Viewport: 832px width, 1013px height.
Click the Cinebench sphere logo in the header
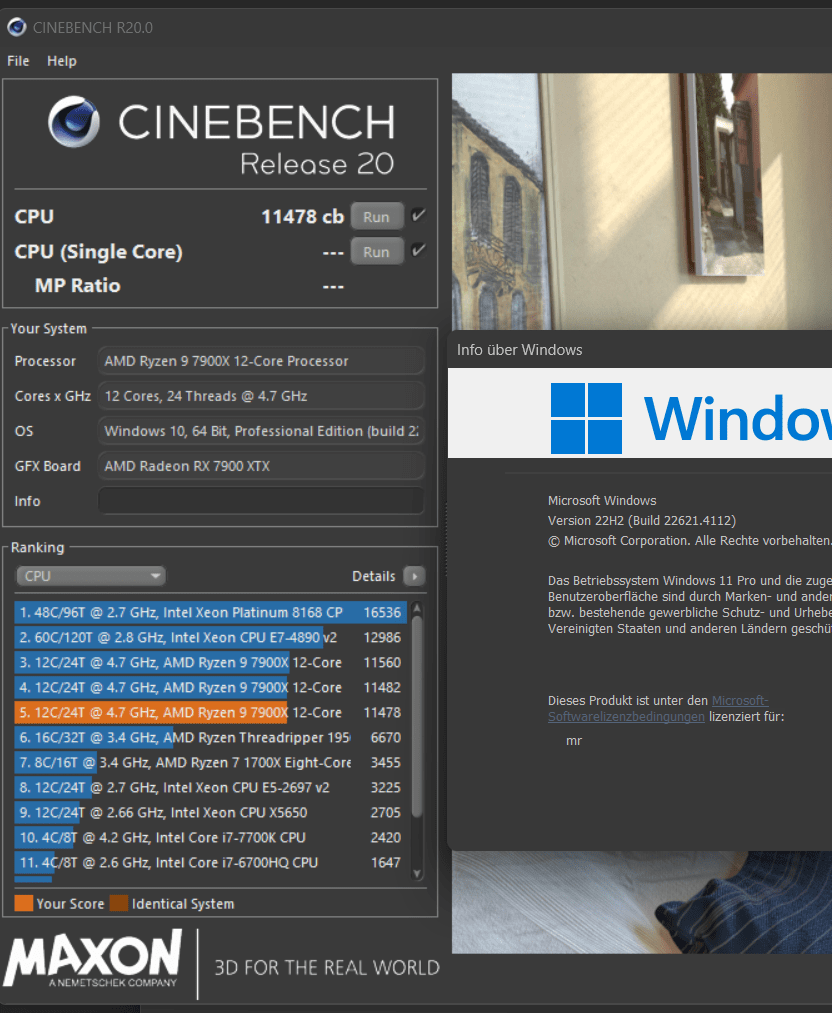tap(74, 121)
